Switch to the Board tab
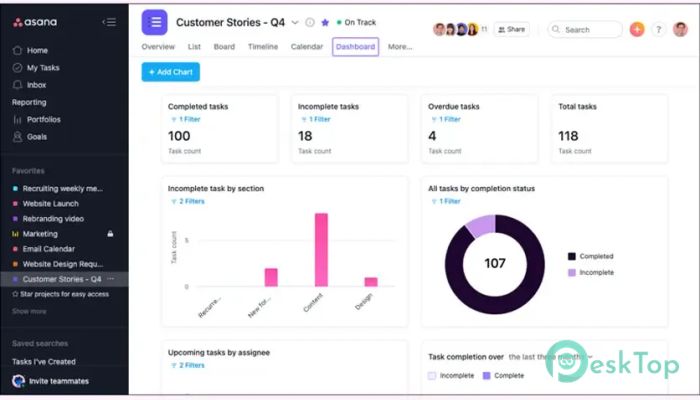 224,46
